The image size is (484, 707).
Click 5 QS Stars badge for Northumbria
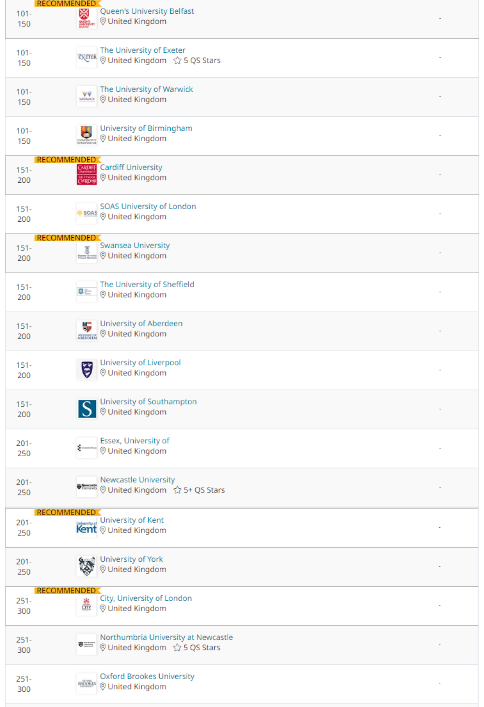(197, 647)
